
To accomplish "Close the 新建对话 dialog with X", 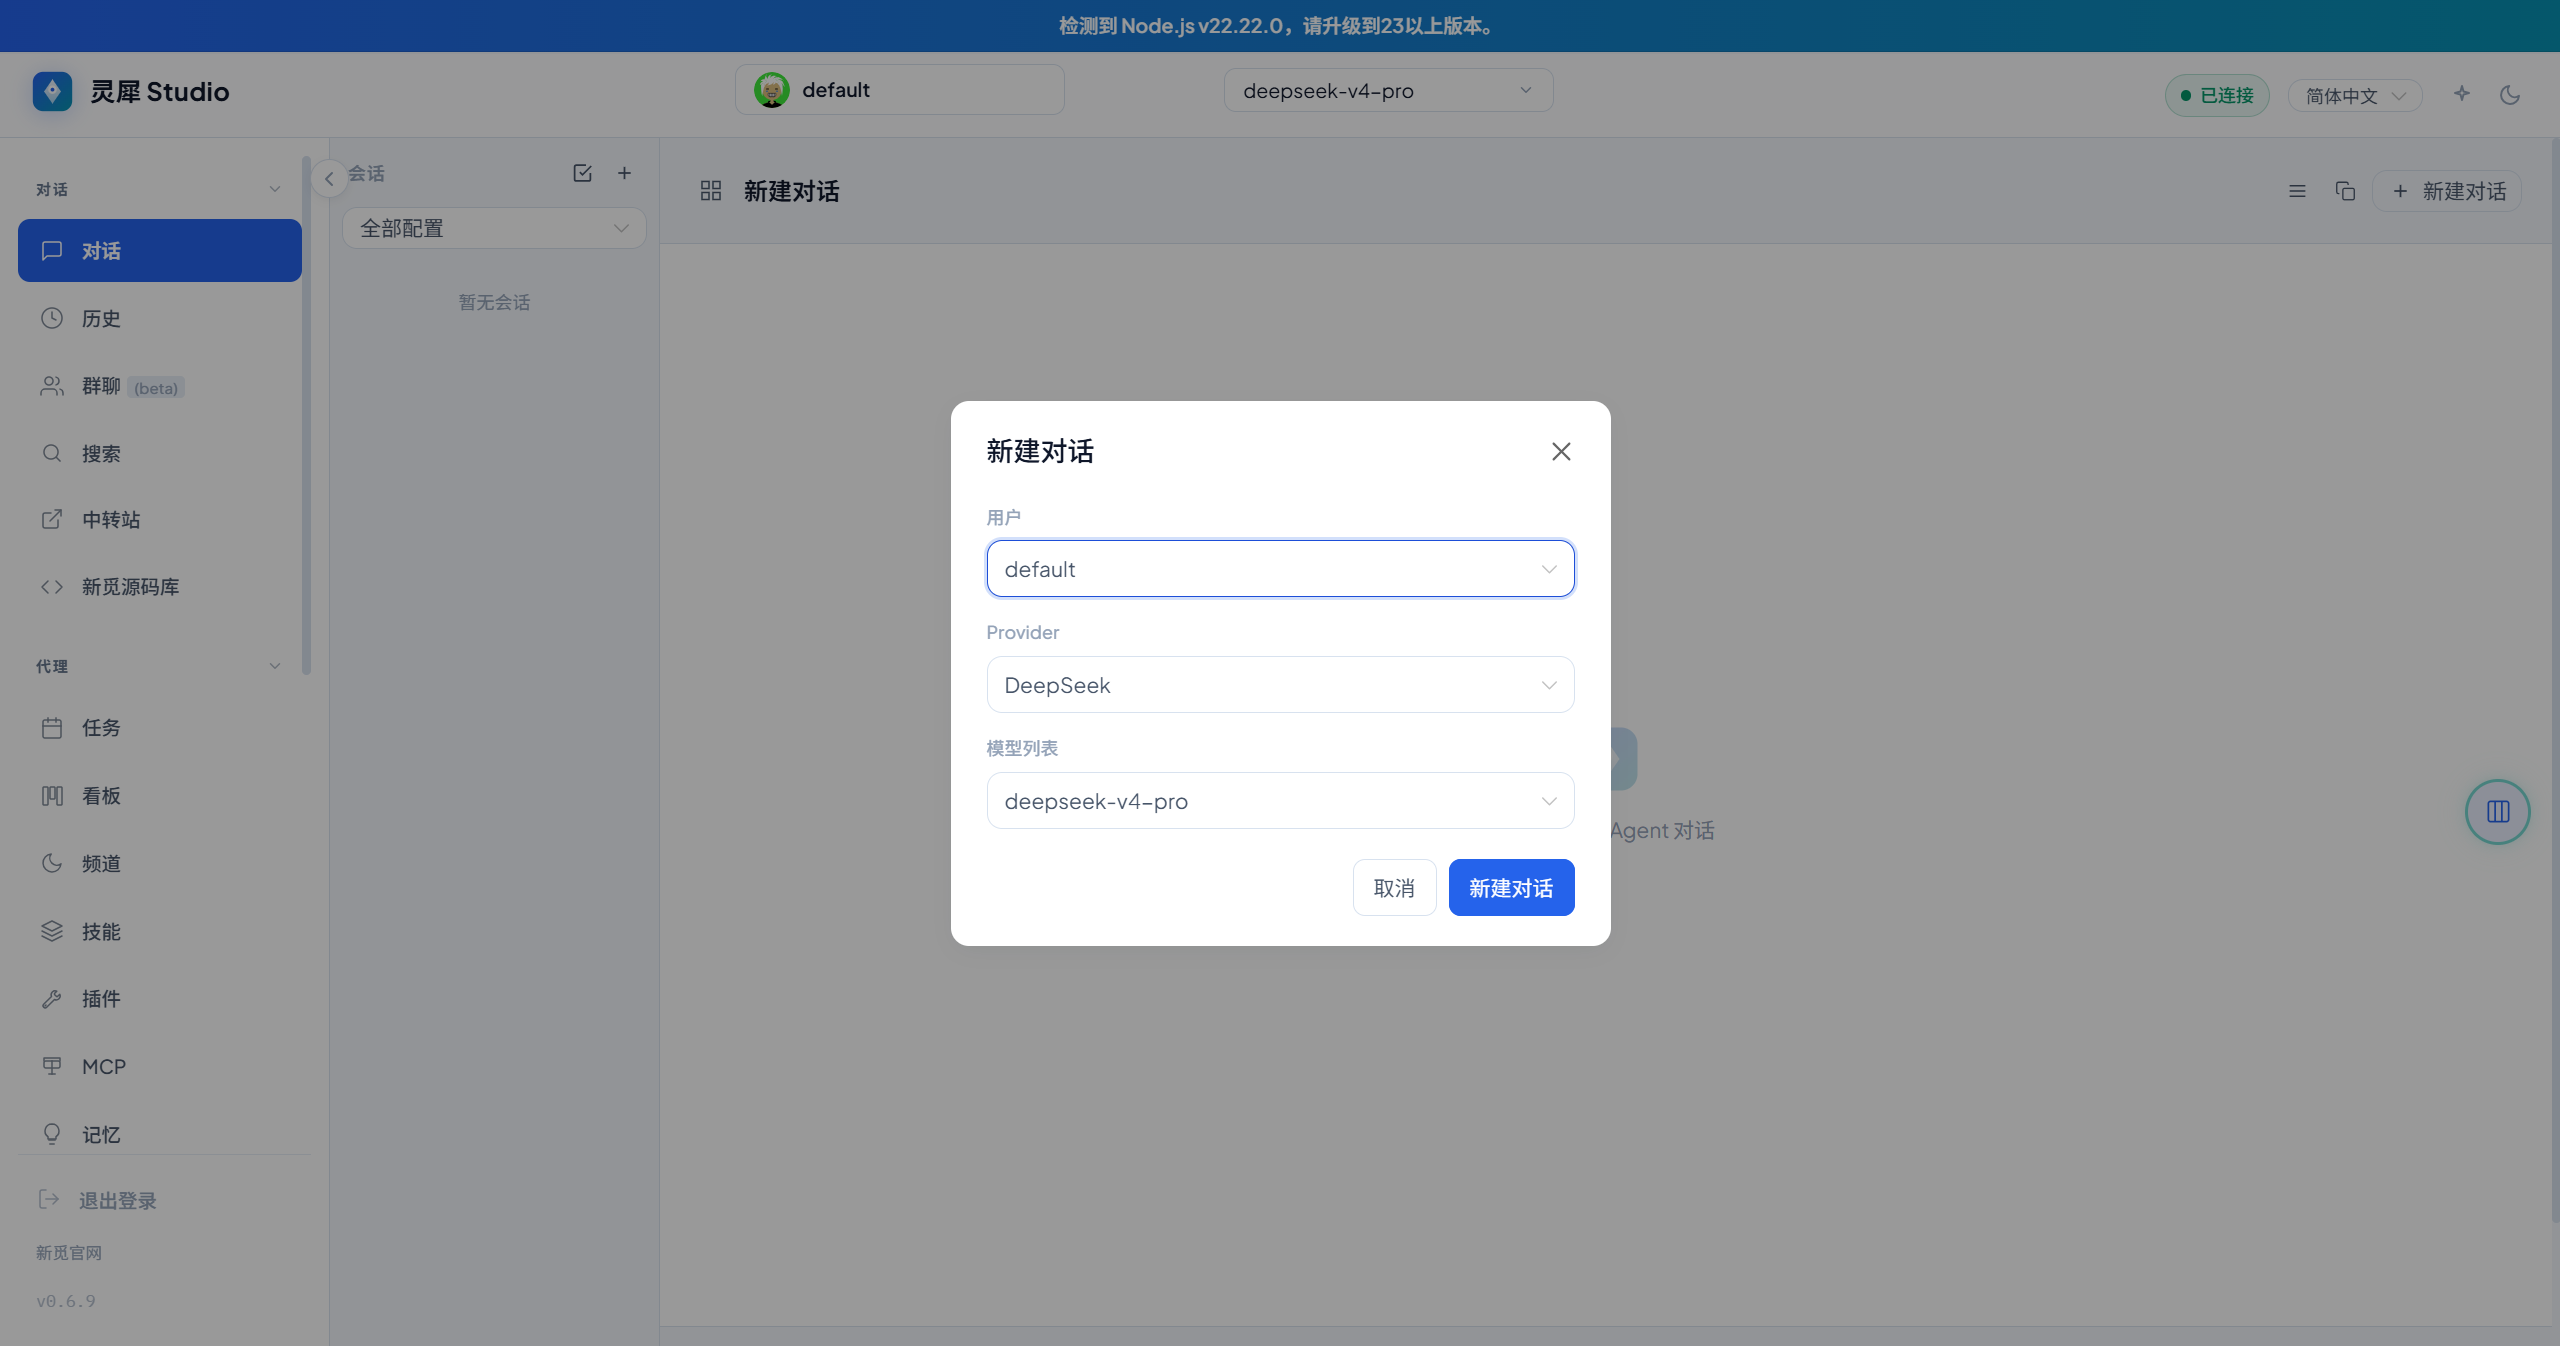I will click(1561, 452).
